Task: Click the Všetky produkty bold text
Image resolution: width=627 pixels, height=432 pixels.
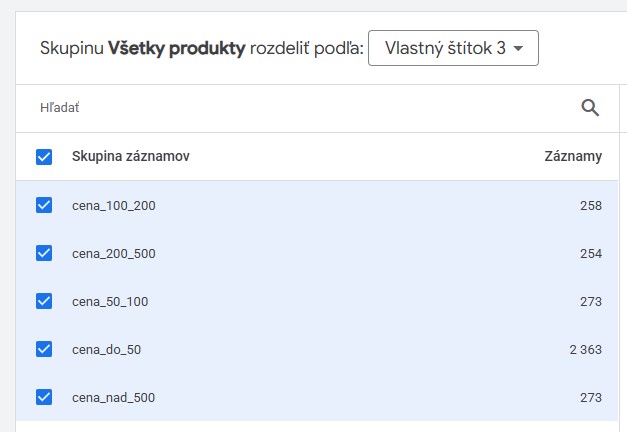Action: point(176,48)
